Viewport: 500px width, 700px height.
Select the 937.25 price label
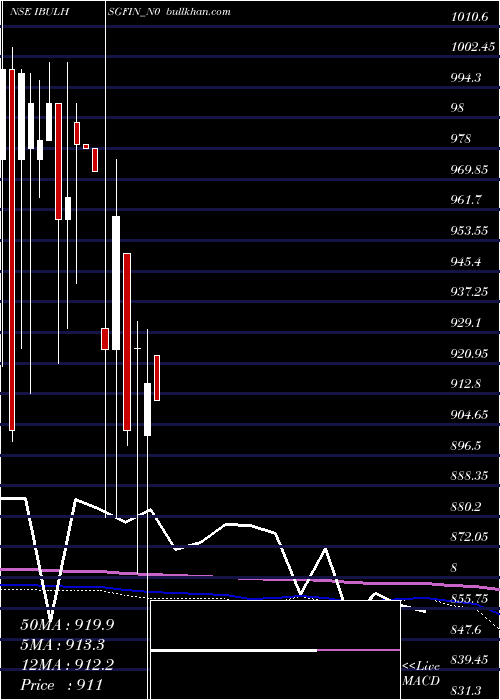(469, 292)
